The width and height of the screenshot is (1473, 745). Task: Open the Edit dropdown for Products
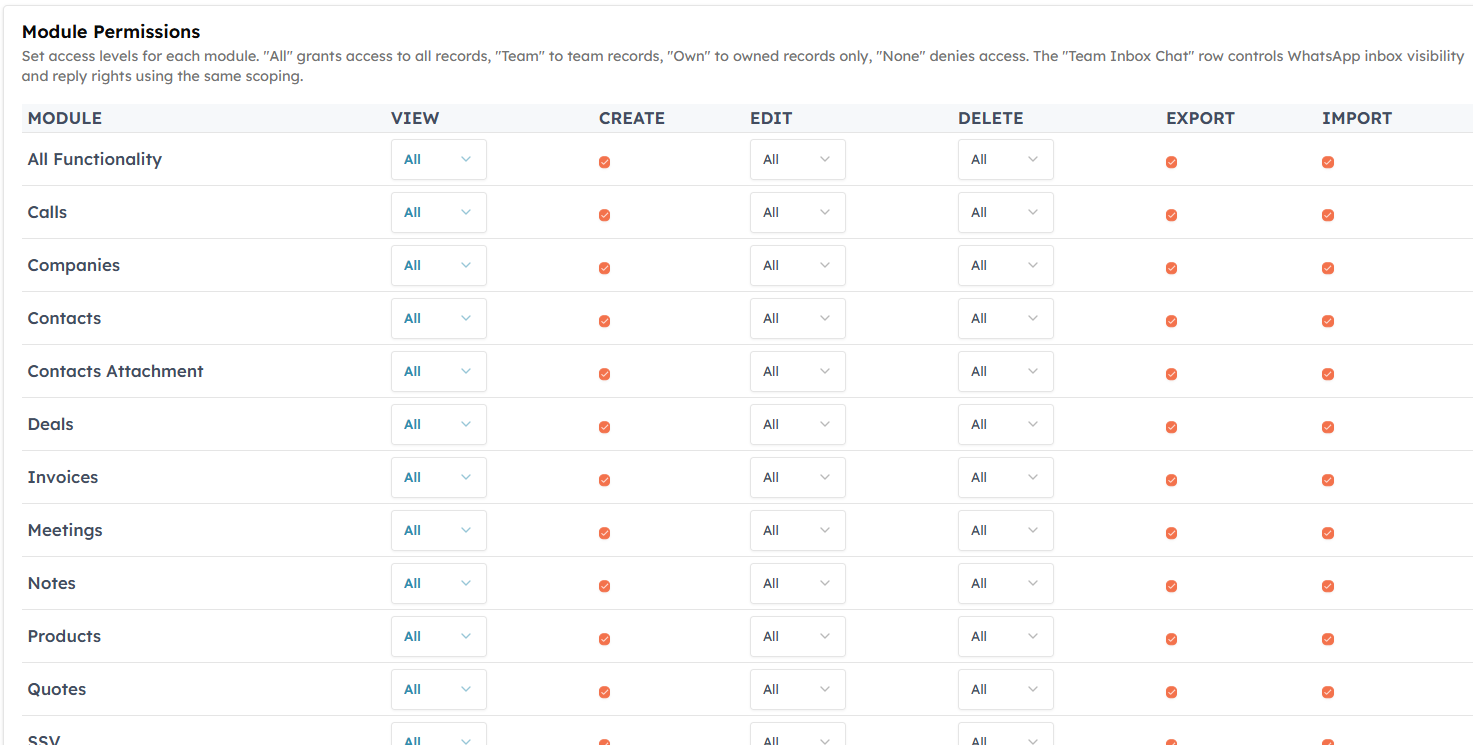pyautogui.click(x=797, y=636)
